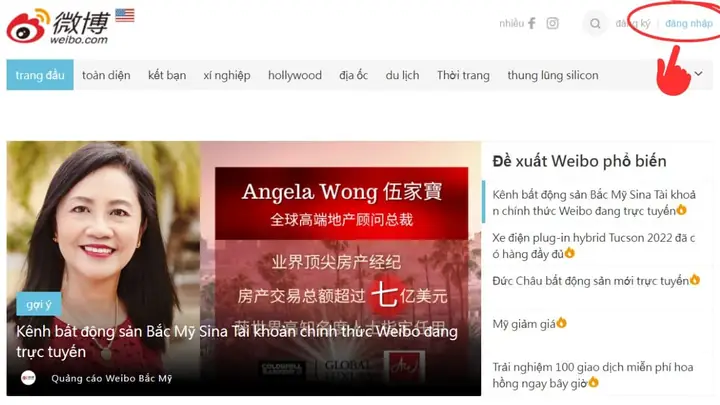Image resolution: width=720 pixels, height=405 pixels.
Task: Click the Quảng cáo Weibo Bắc Mỹ avatar
Action: 28,378
